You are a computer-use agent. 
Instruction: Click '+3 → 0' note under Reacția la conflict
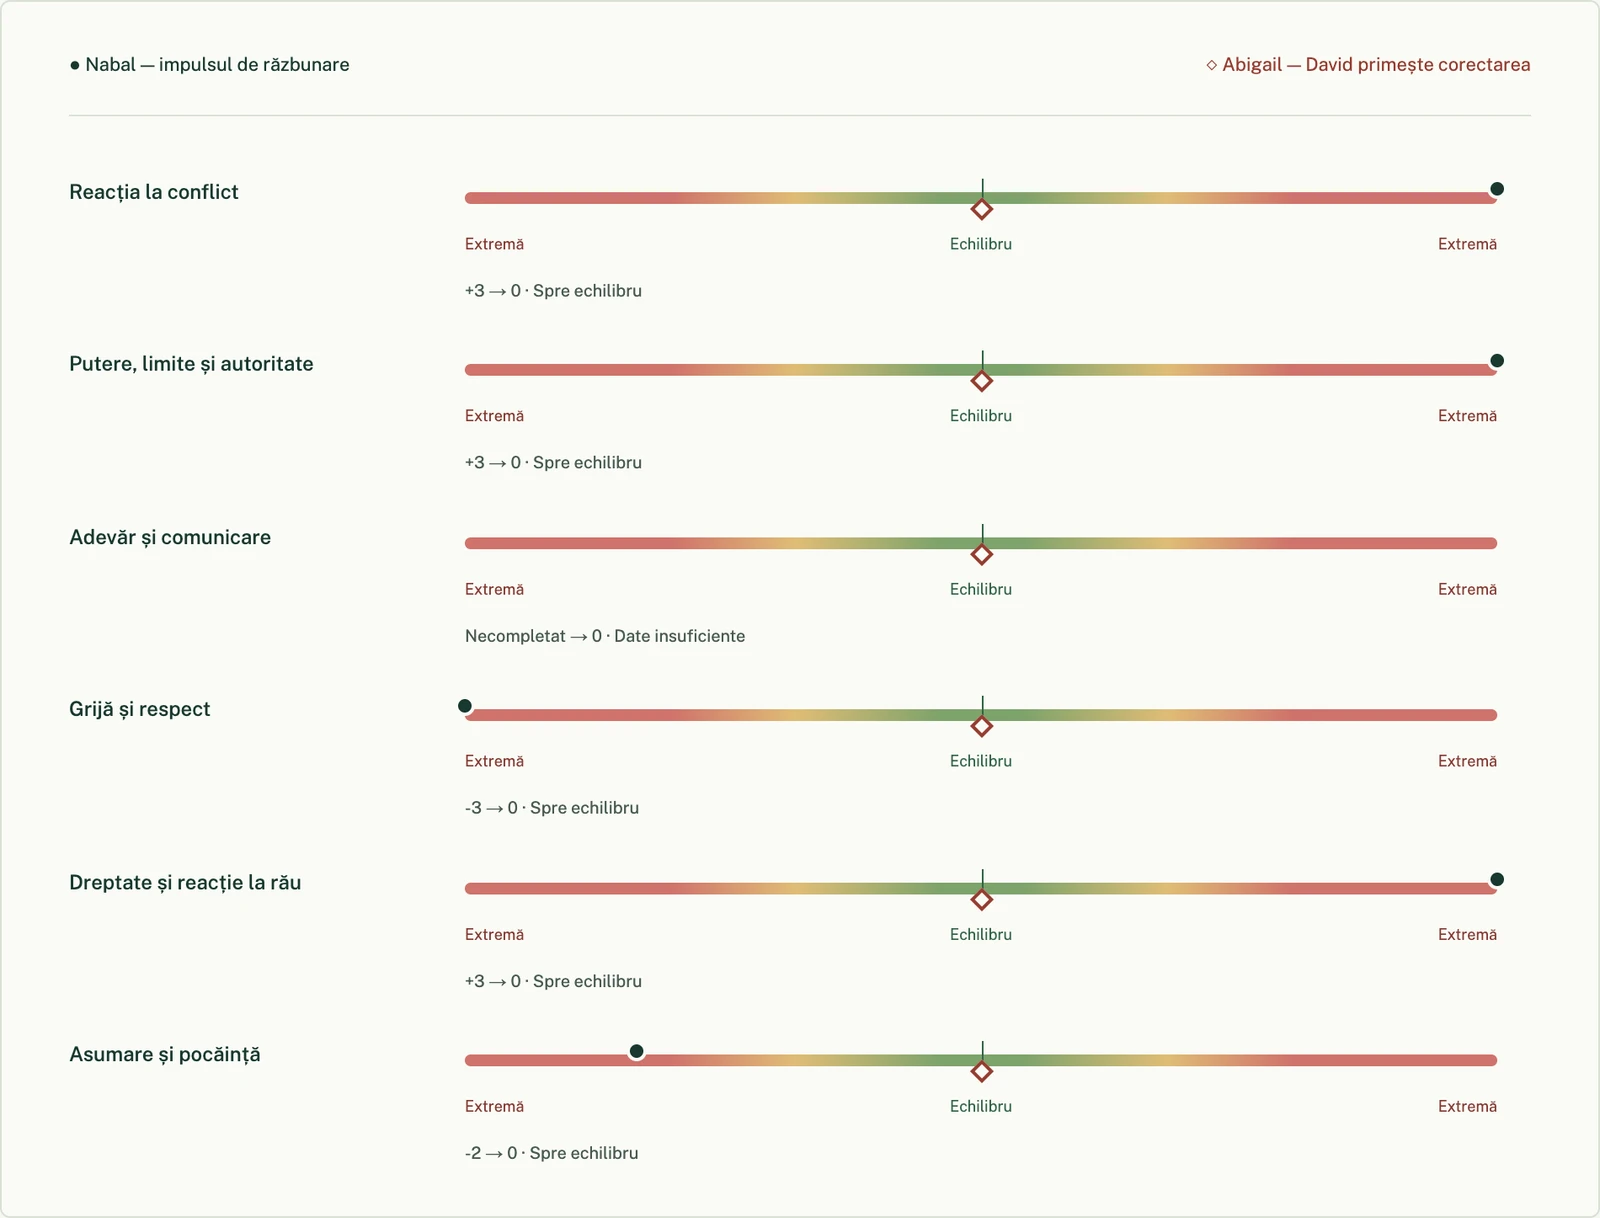(x=553, y=291)
